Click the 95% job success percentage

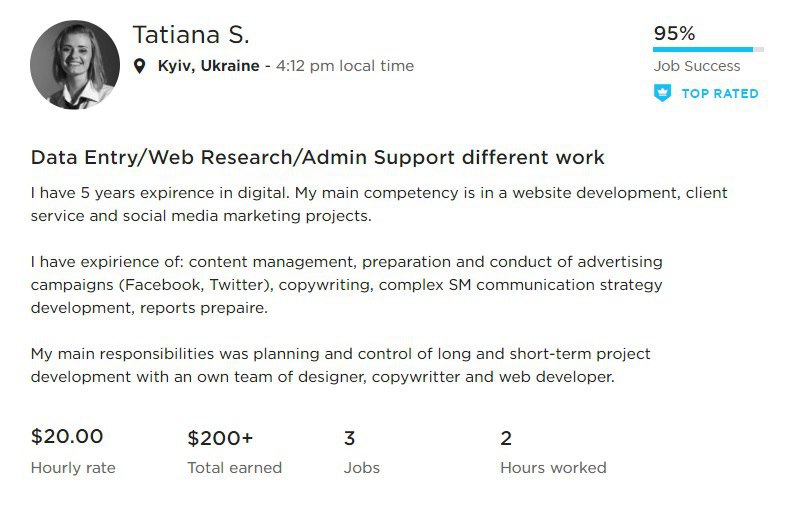pos(674,33)
